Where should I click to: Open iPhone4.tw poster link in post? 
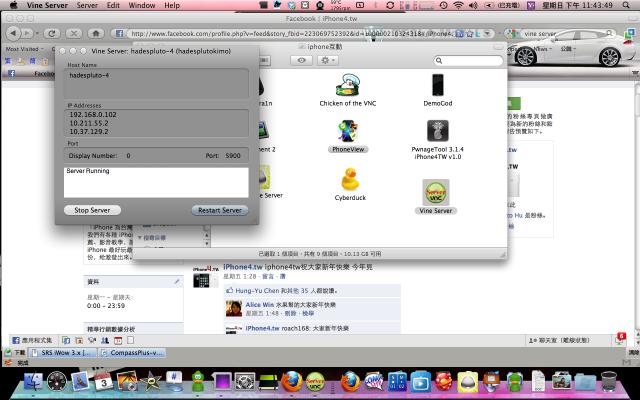(x=243, y=267)
